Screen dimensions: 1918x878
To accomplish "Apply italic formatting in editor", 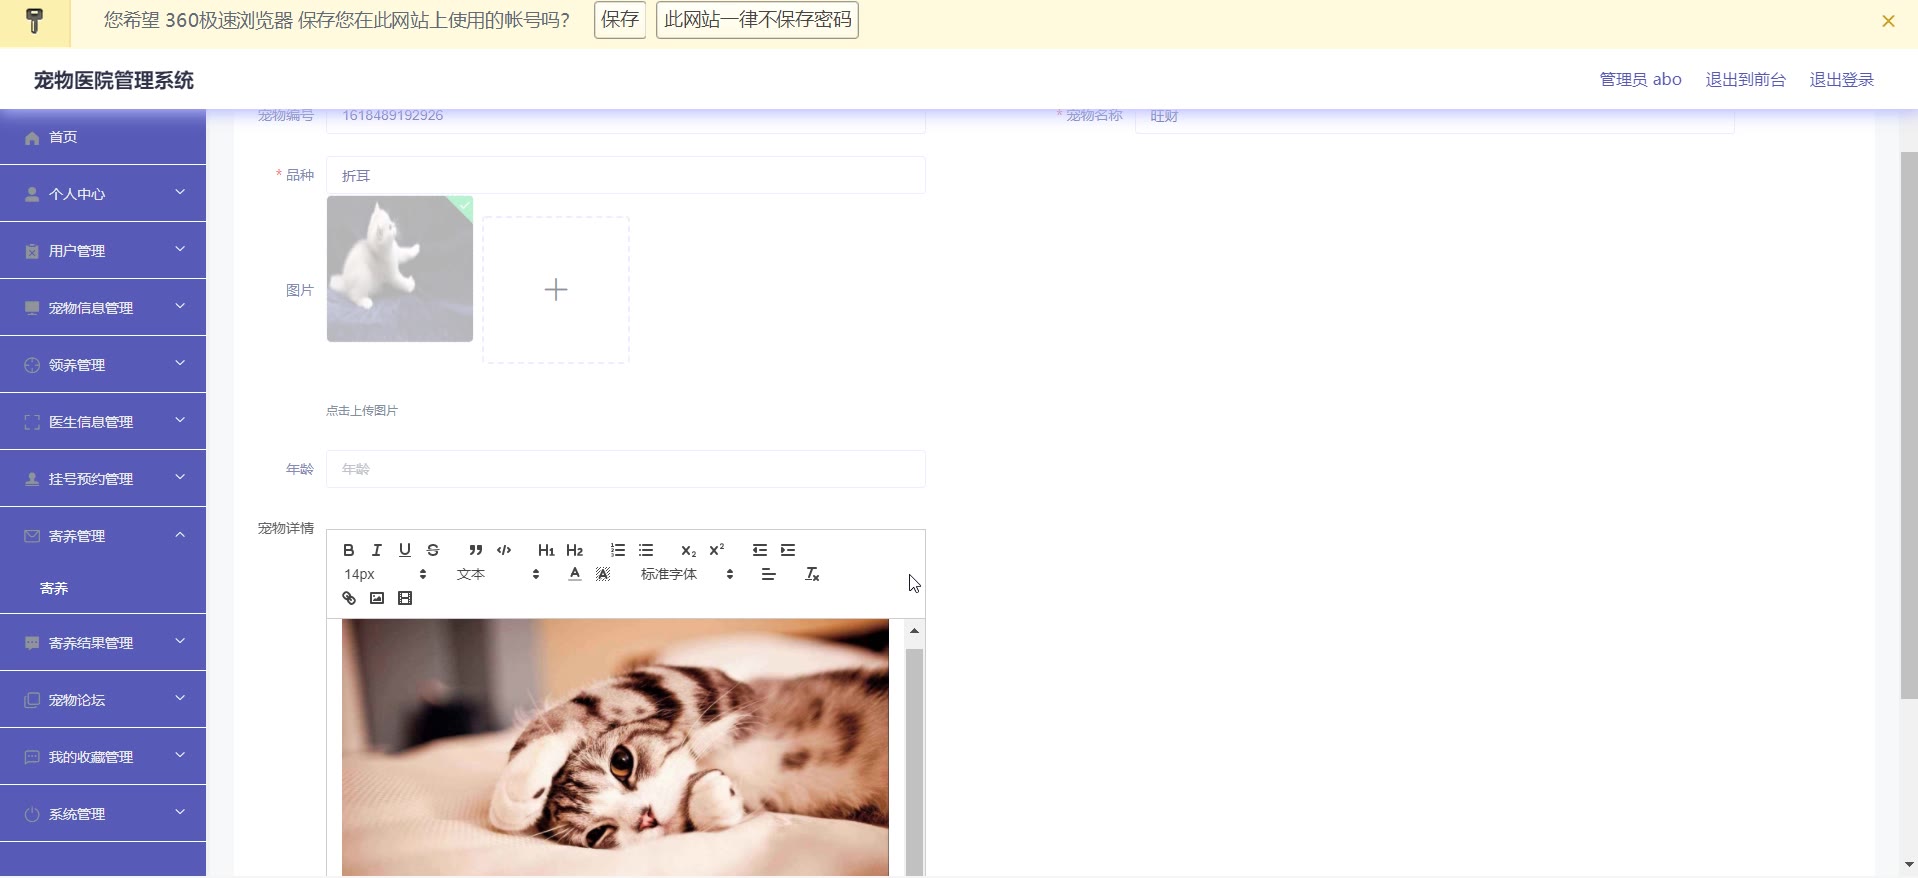I will (377, 550).
